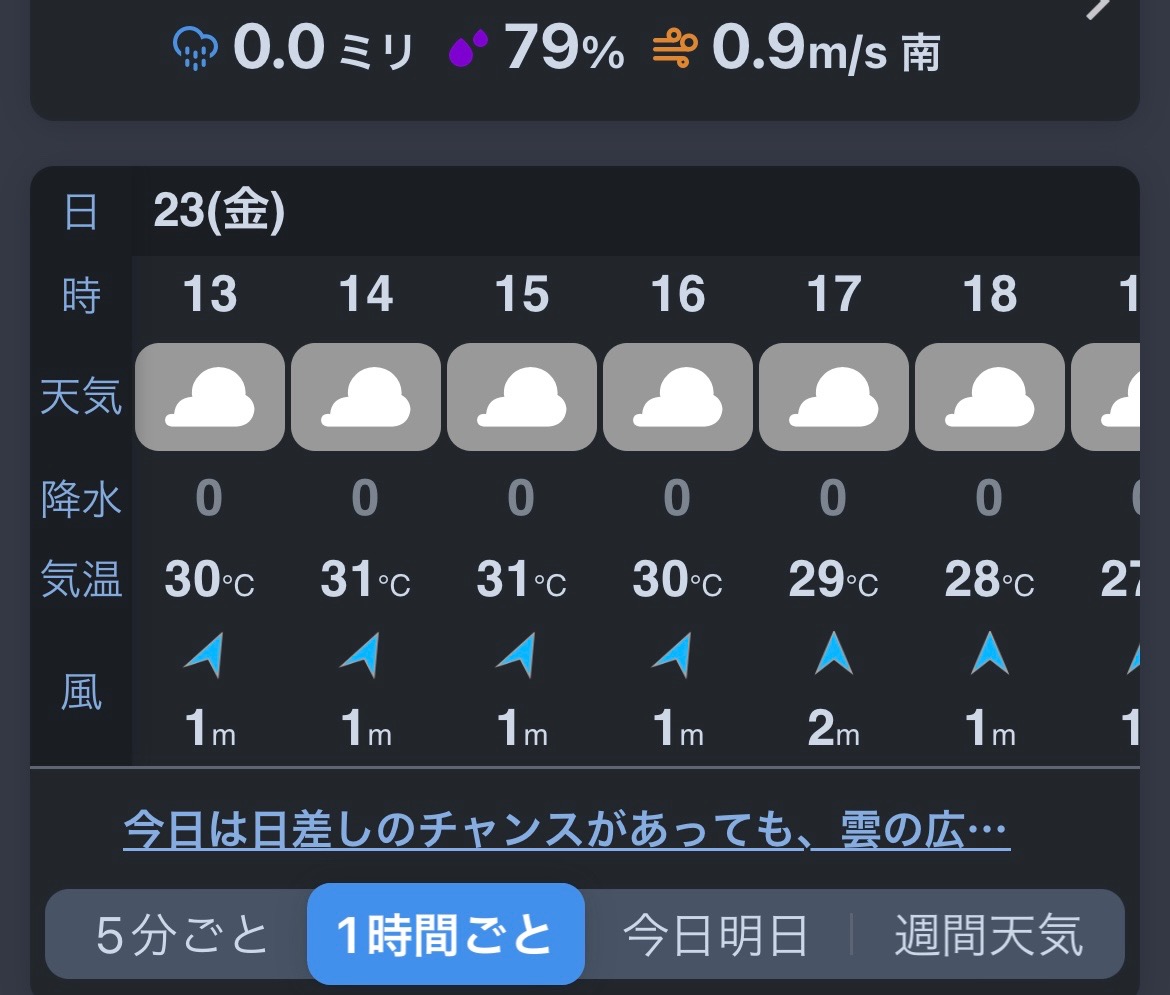Screen dimensions: 1170x995
Task: Tap the 2m wind speed at 17 o'clock
Action: [x=833, y=728]
